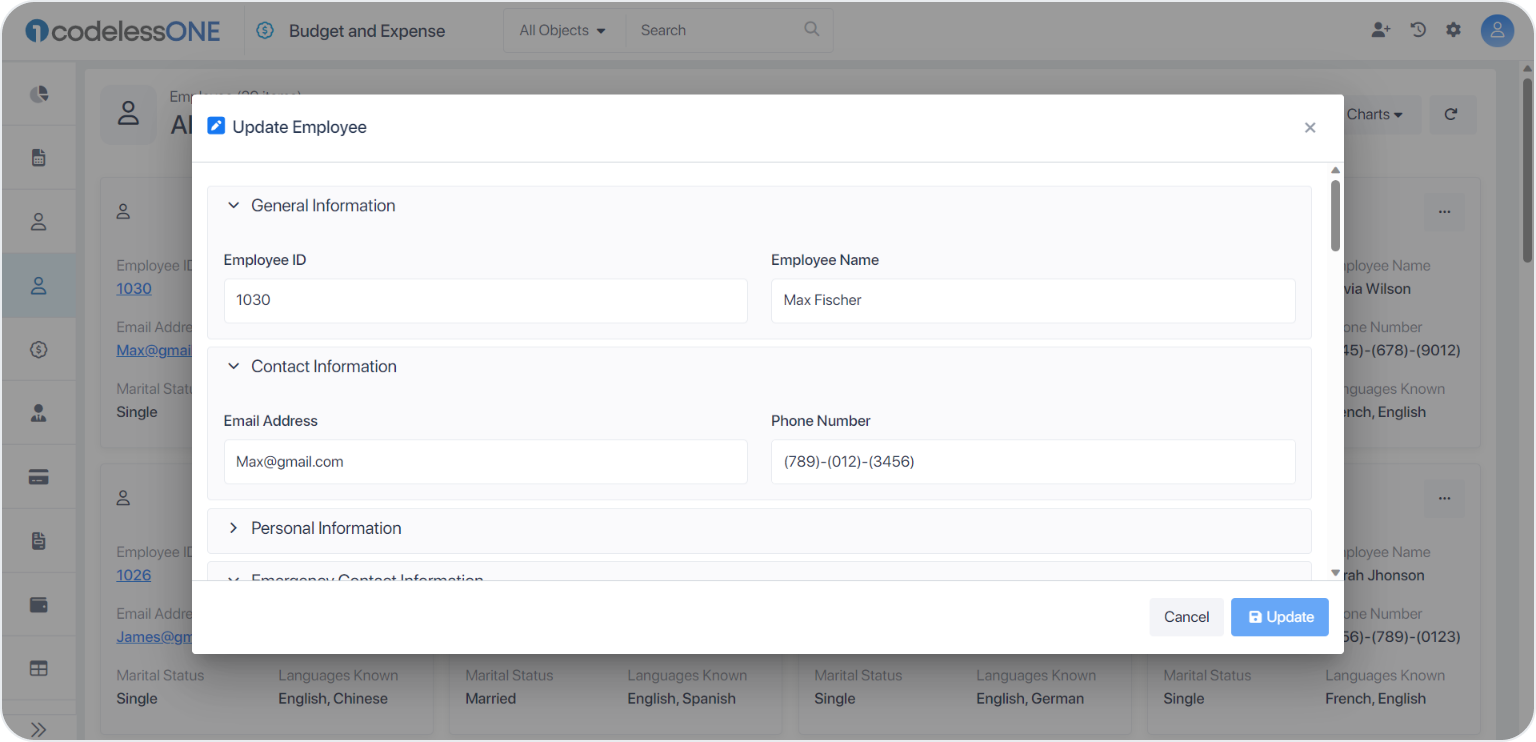This screenshot has height=742, width=1536.
Task: Open employee 1026 link in background
Action: (x=134, y=575)
